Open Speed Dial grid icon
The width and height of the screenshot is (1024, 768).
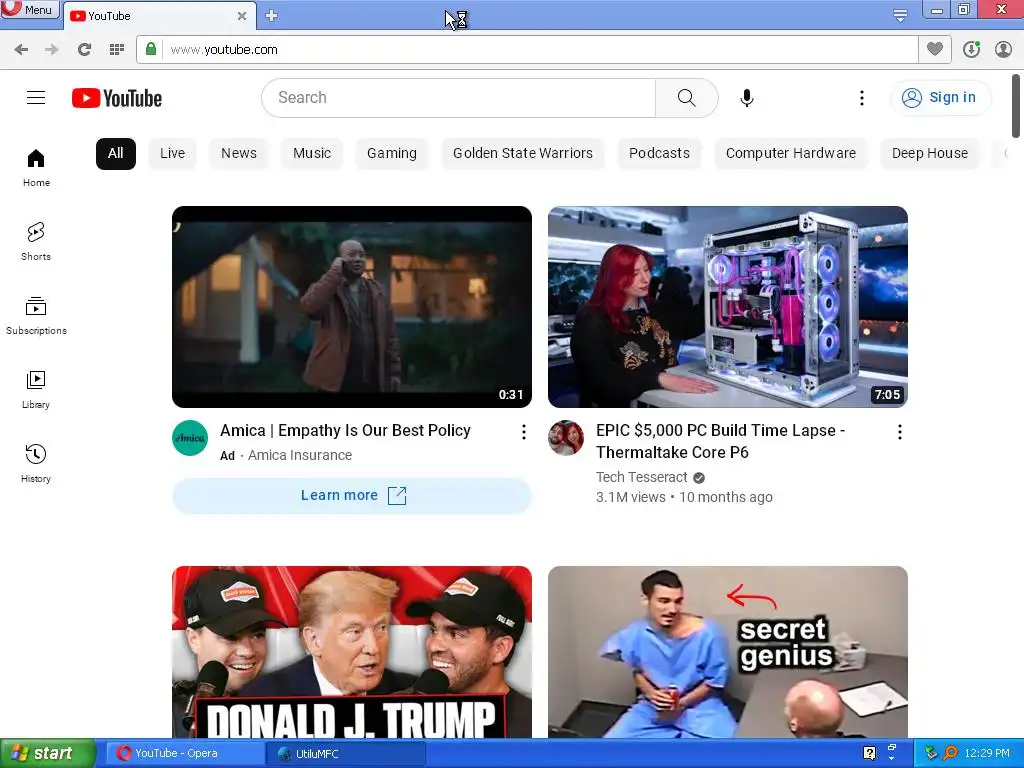(117, 50)
